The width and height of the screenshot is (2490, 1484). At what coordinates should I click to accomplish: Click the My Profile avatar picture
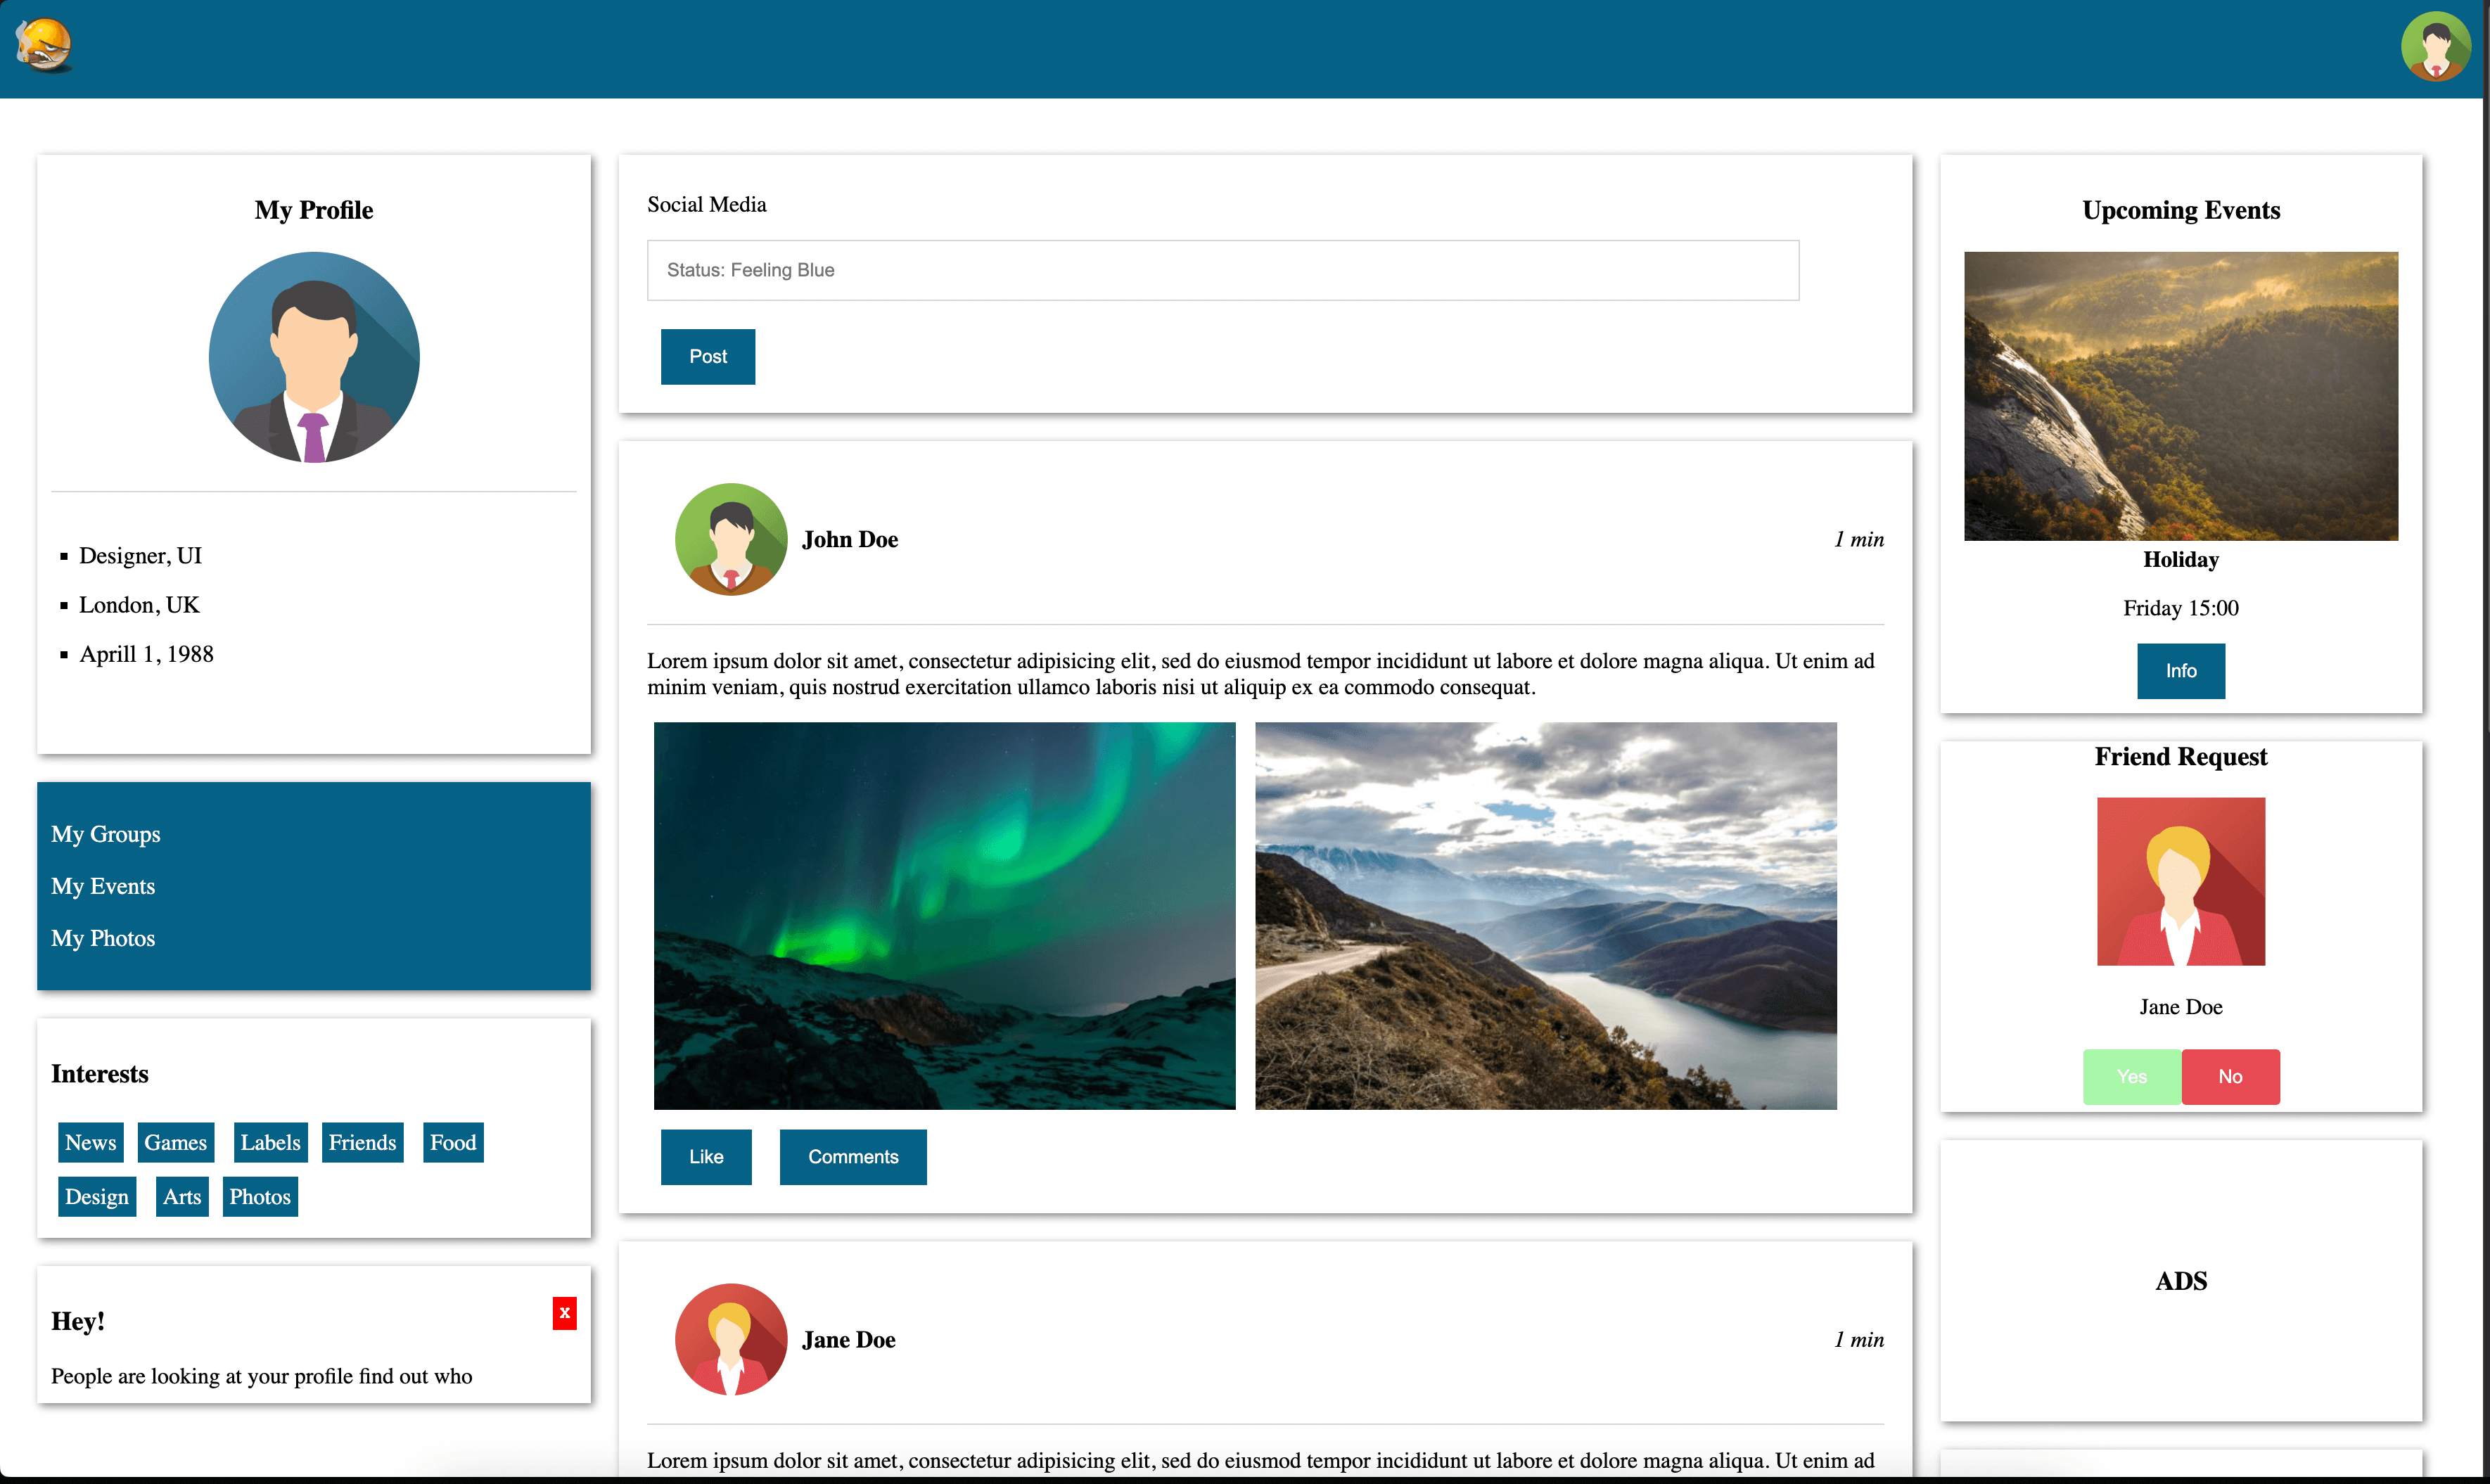(314, 357)
